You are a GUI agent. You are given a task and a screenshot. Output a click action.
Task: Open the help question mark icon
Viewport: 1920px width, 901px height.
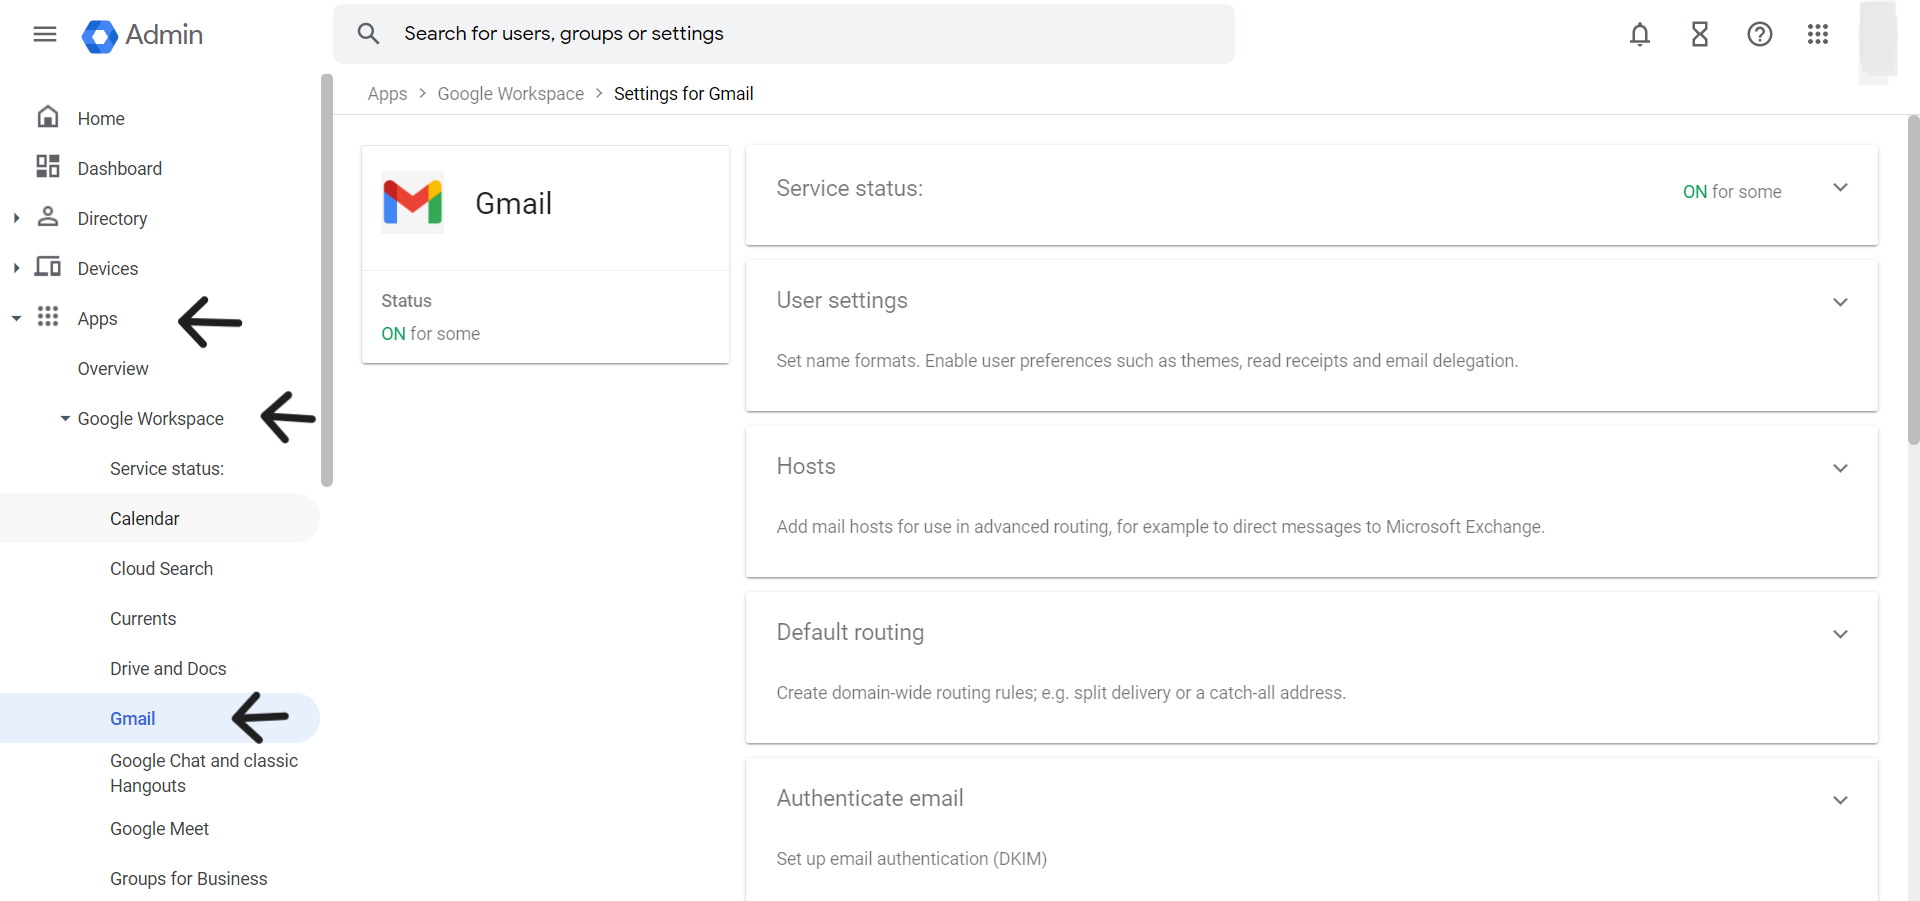pos(1760,35)
